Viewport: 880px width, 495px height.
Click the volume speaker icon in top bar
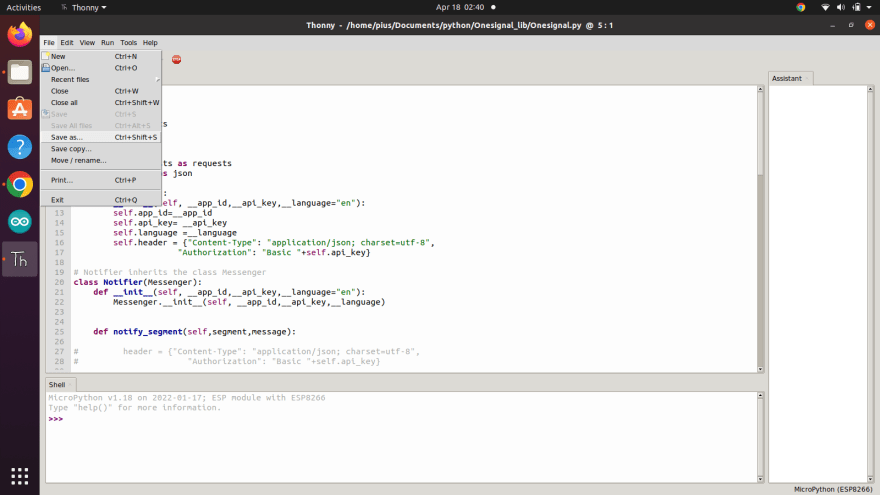coord(841,7)
